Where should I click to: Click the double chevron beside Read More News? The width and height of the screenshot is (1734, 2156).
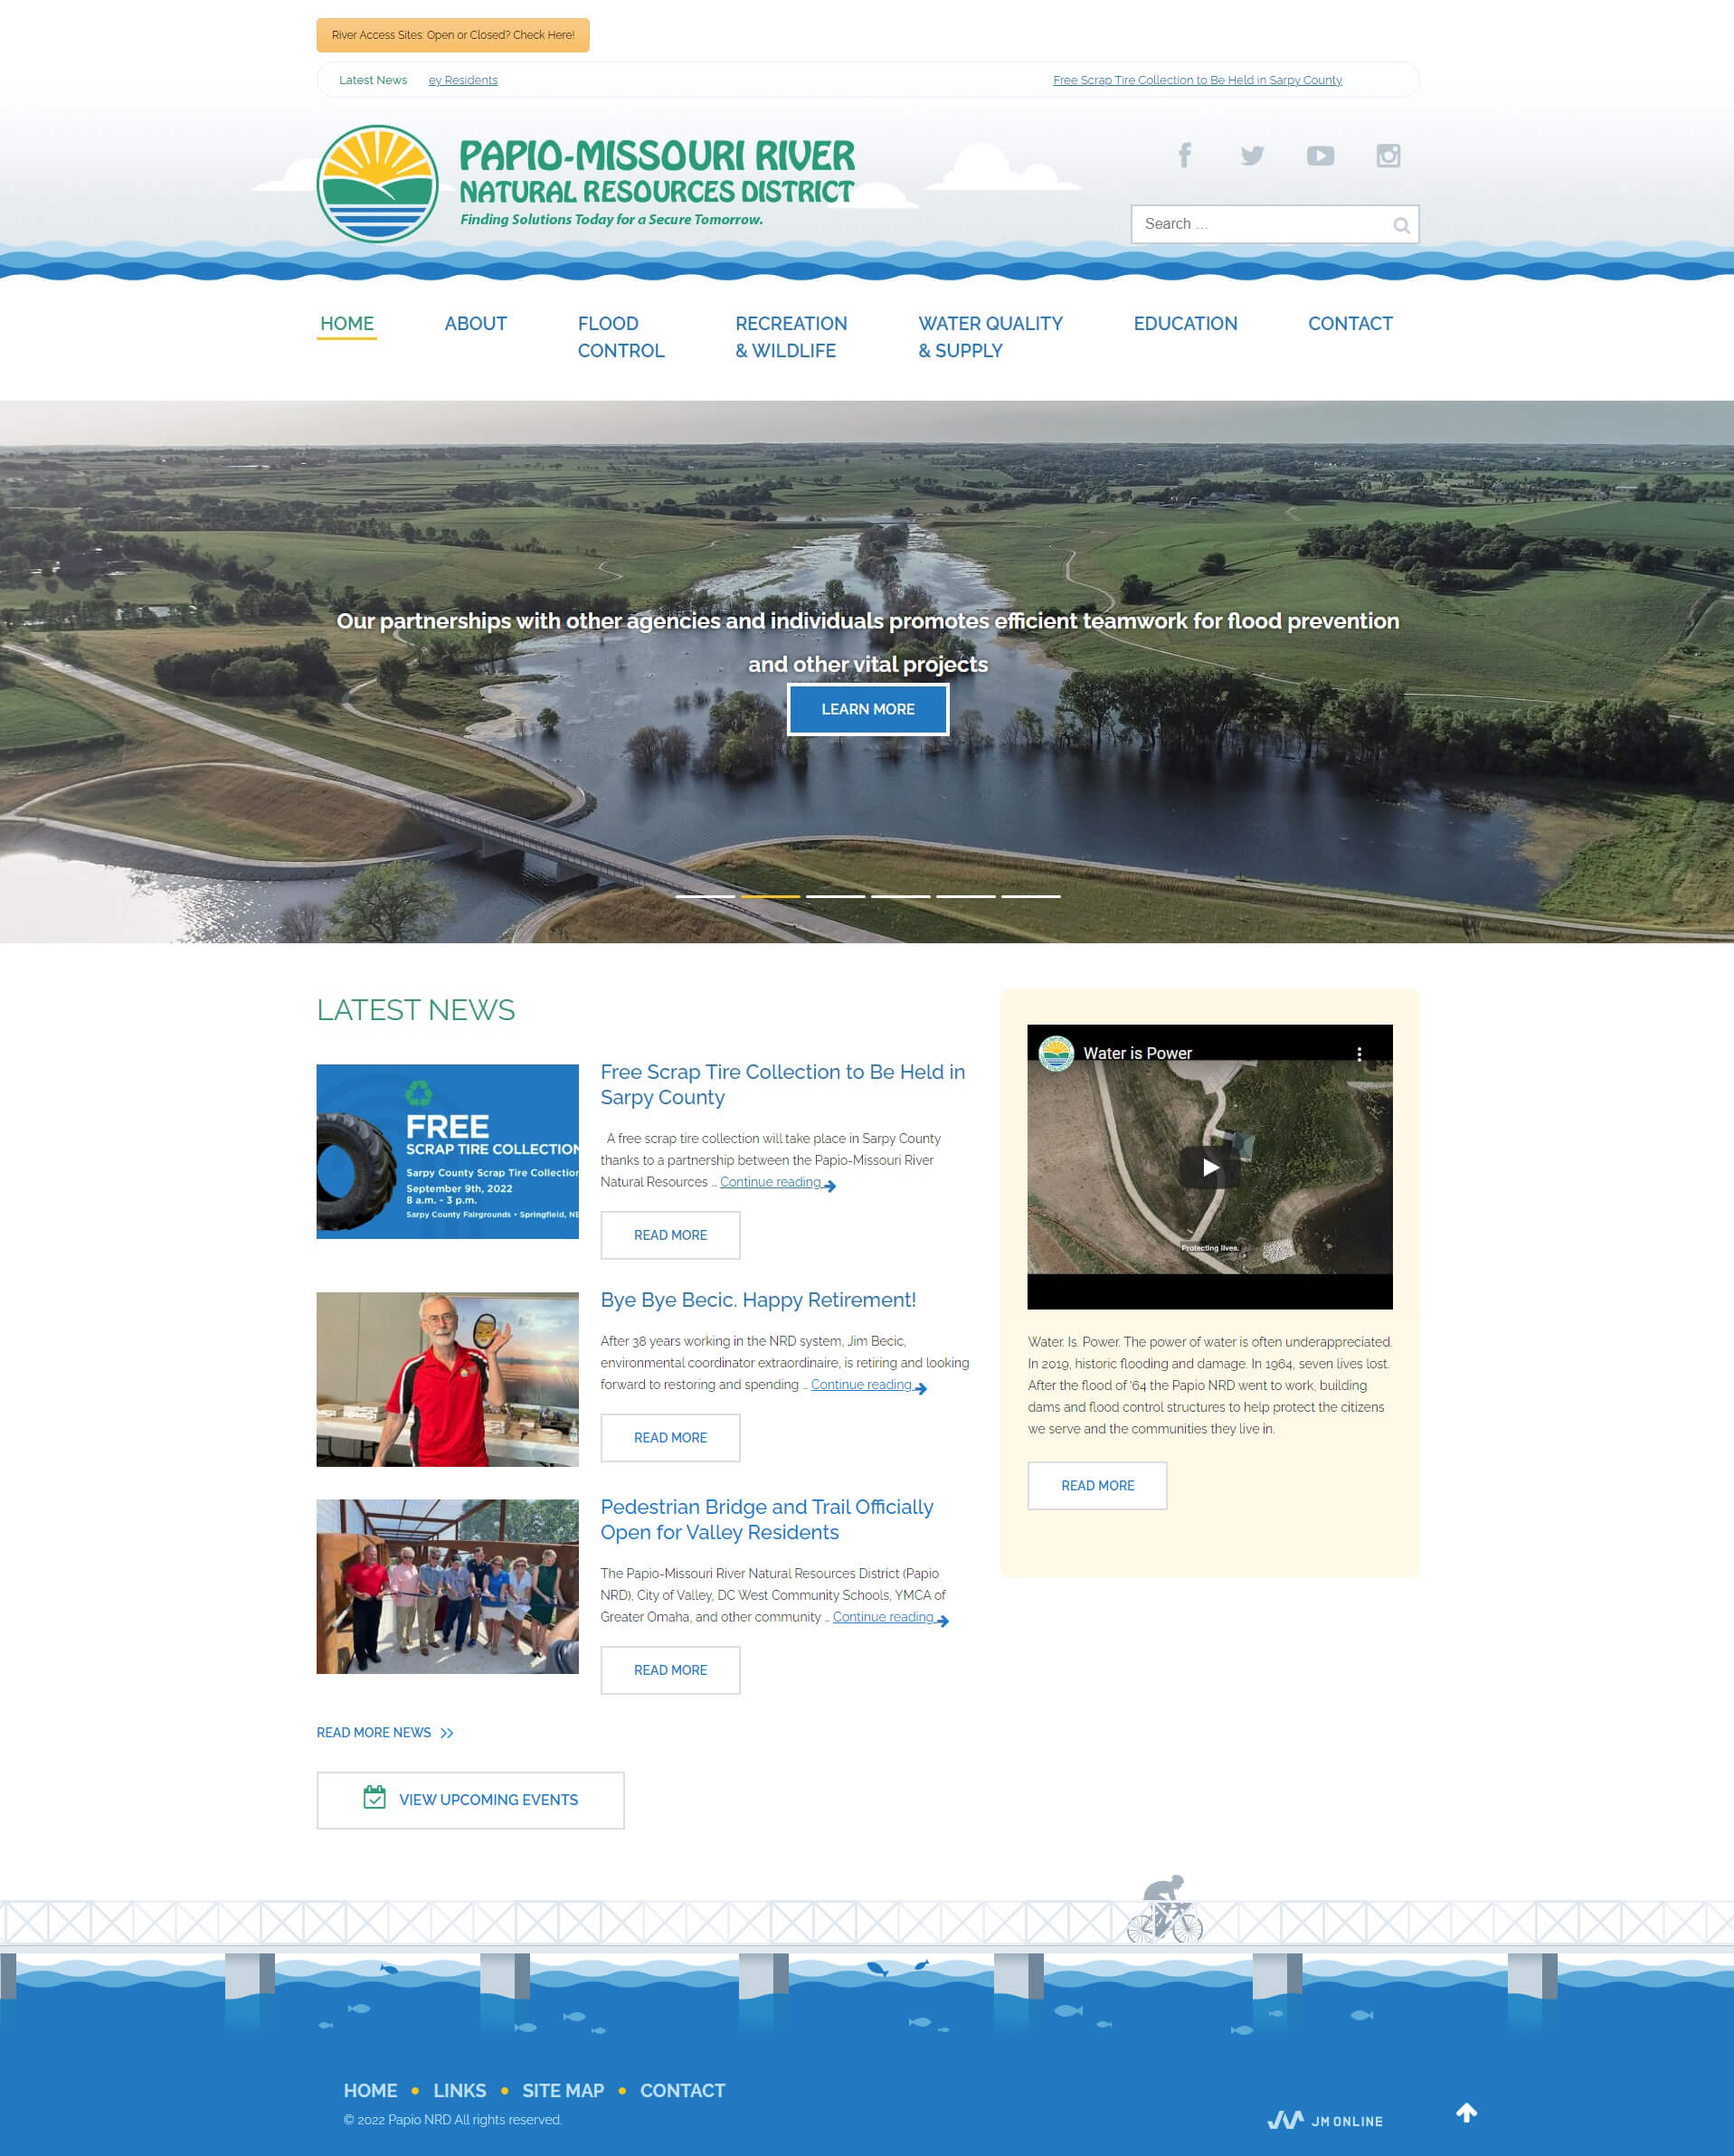447,1733
